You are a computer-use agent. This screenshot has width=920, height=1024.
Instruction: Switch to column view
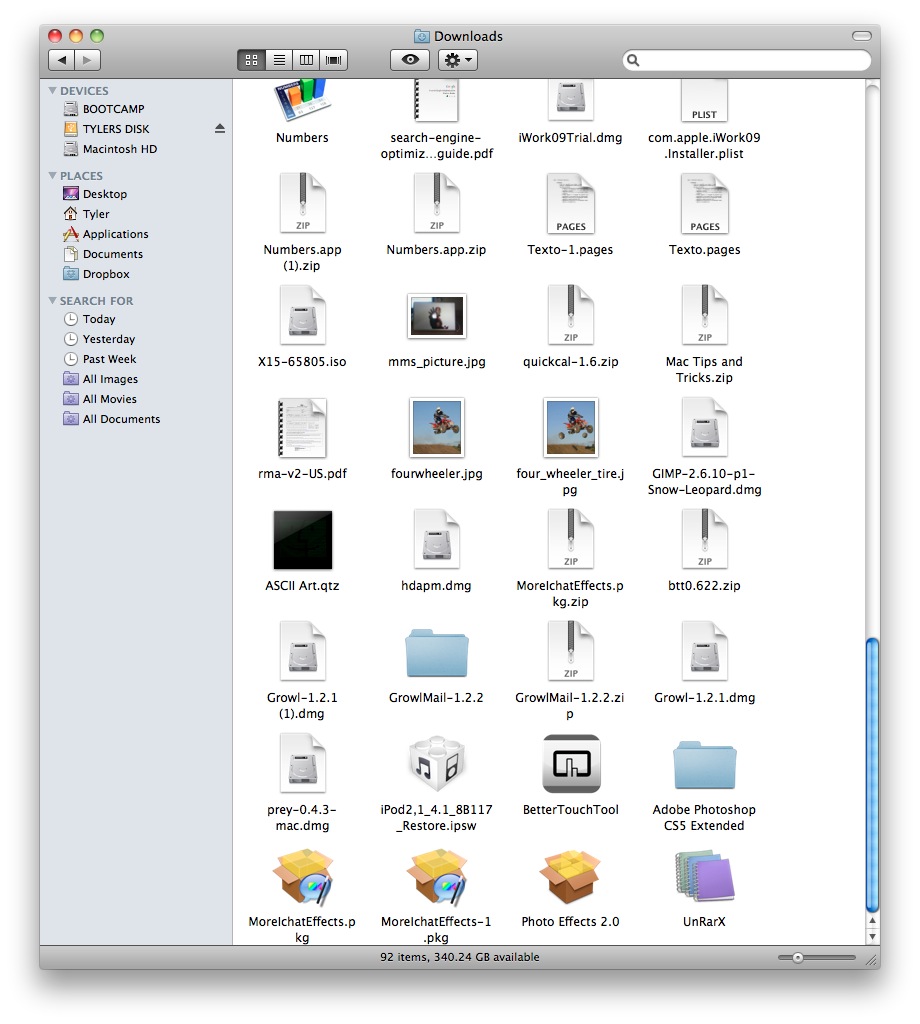click(x=306, y=60)
